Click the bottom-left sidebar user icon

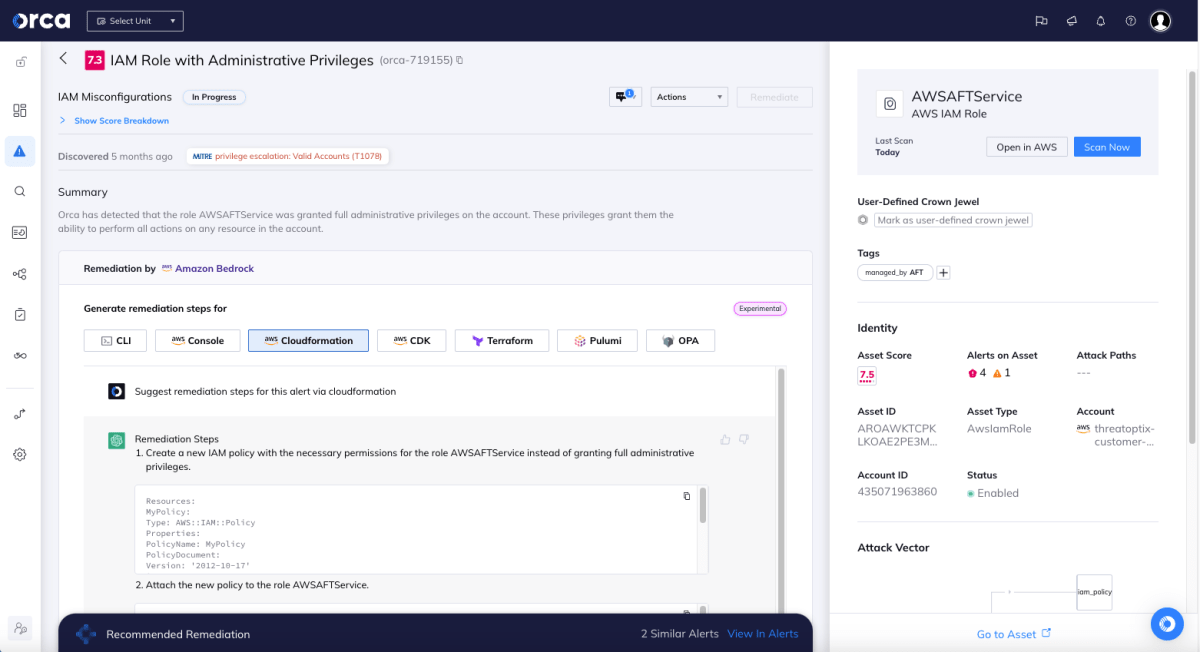click(19, 628)
